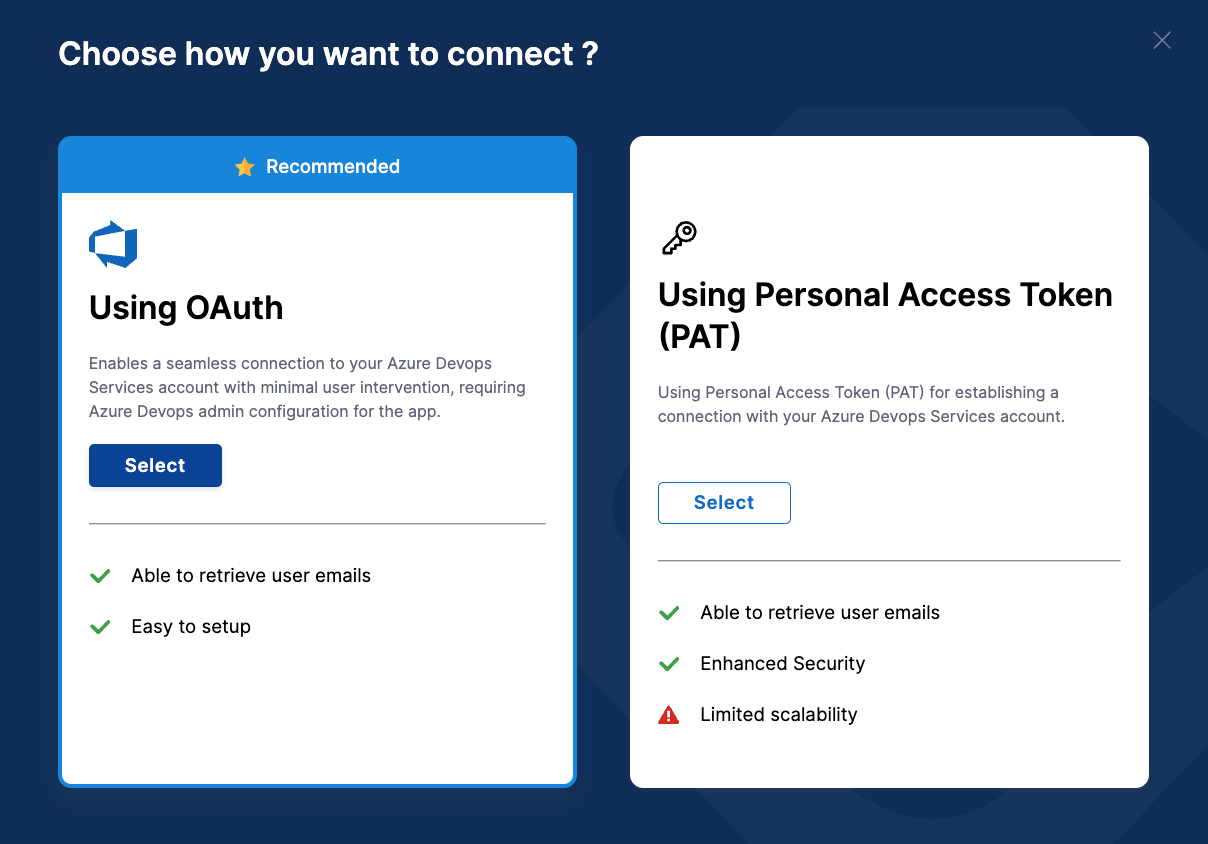This screenshot has height=844, width=1208.
Task: Click the Azure DevOps logo icon
Action: click(x=113, y=243)
